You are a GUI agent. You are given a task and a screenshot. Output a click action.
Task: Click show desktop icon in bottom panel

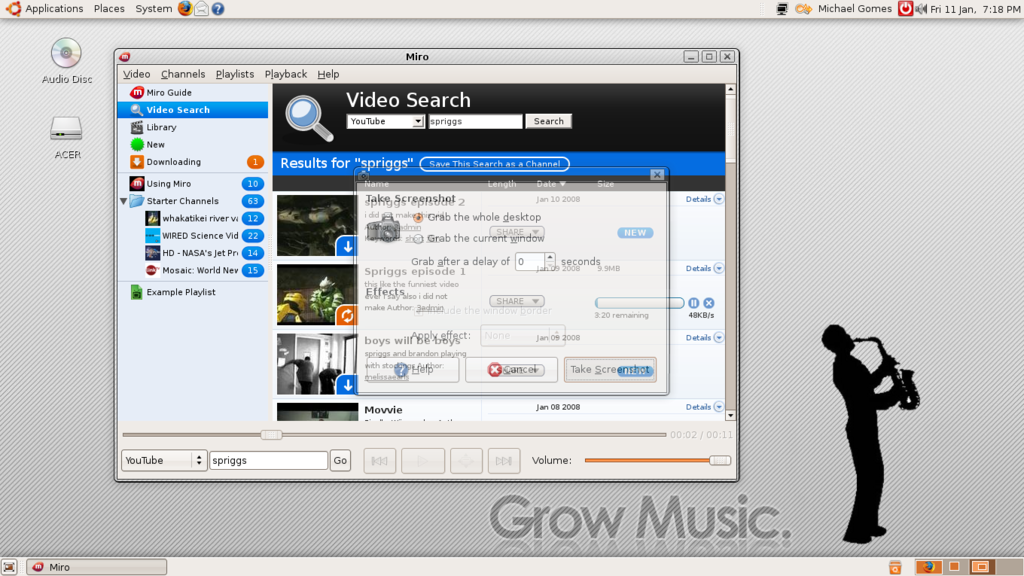9,567
